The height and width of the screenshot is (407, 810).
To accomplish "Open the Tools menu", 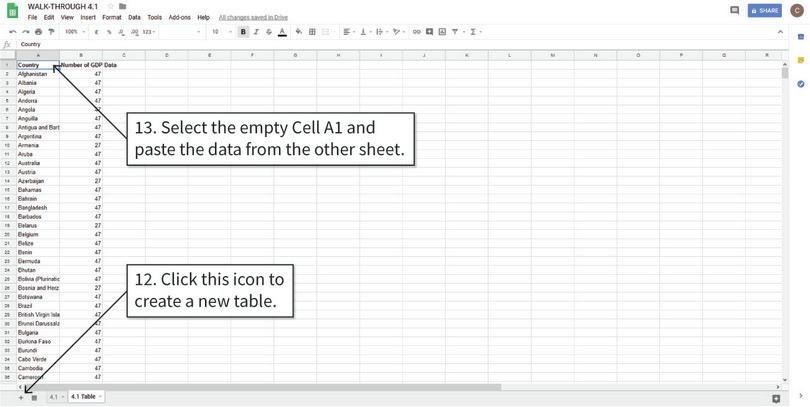I will (x=154, y=18).
